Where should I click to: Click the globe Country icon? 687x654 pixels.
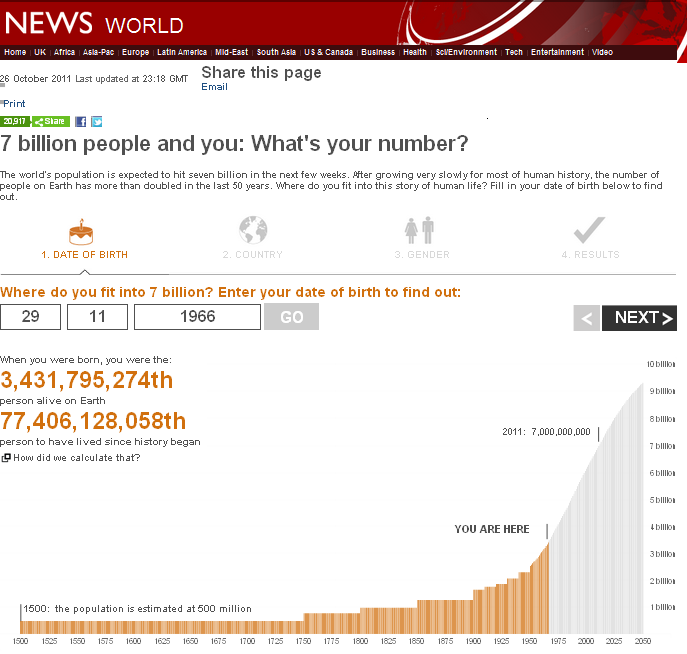(x=253, y=230)
